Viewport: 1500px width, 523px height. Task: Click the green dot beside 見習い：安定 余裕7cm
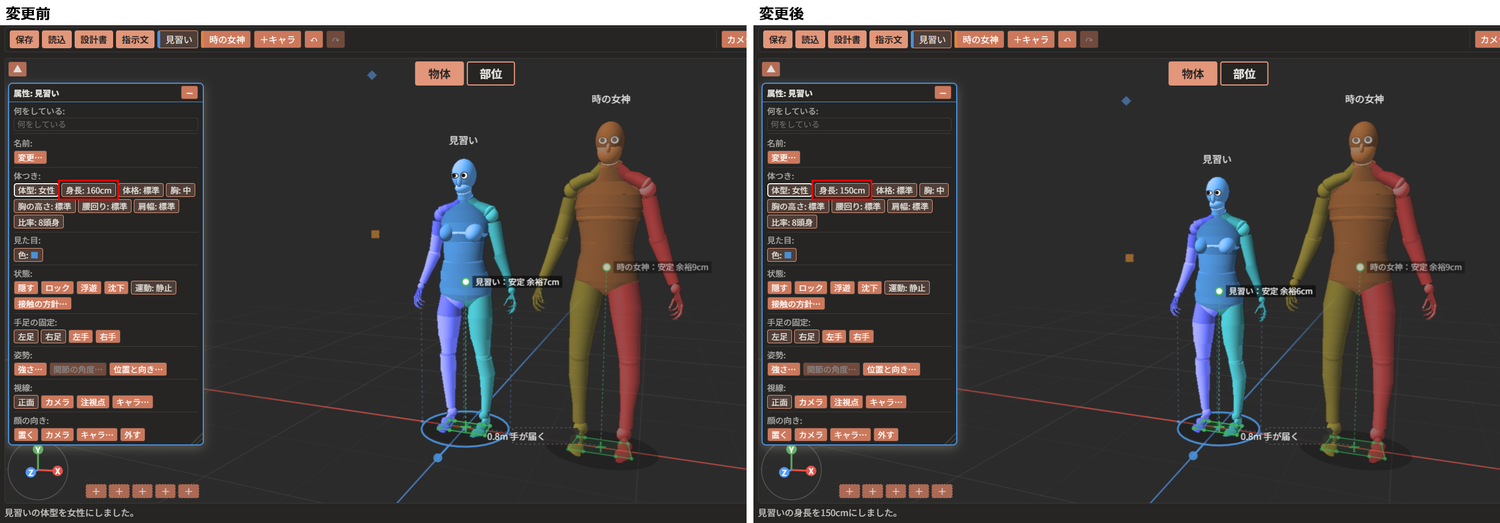coord(466,283)
